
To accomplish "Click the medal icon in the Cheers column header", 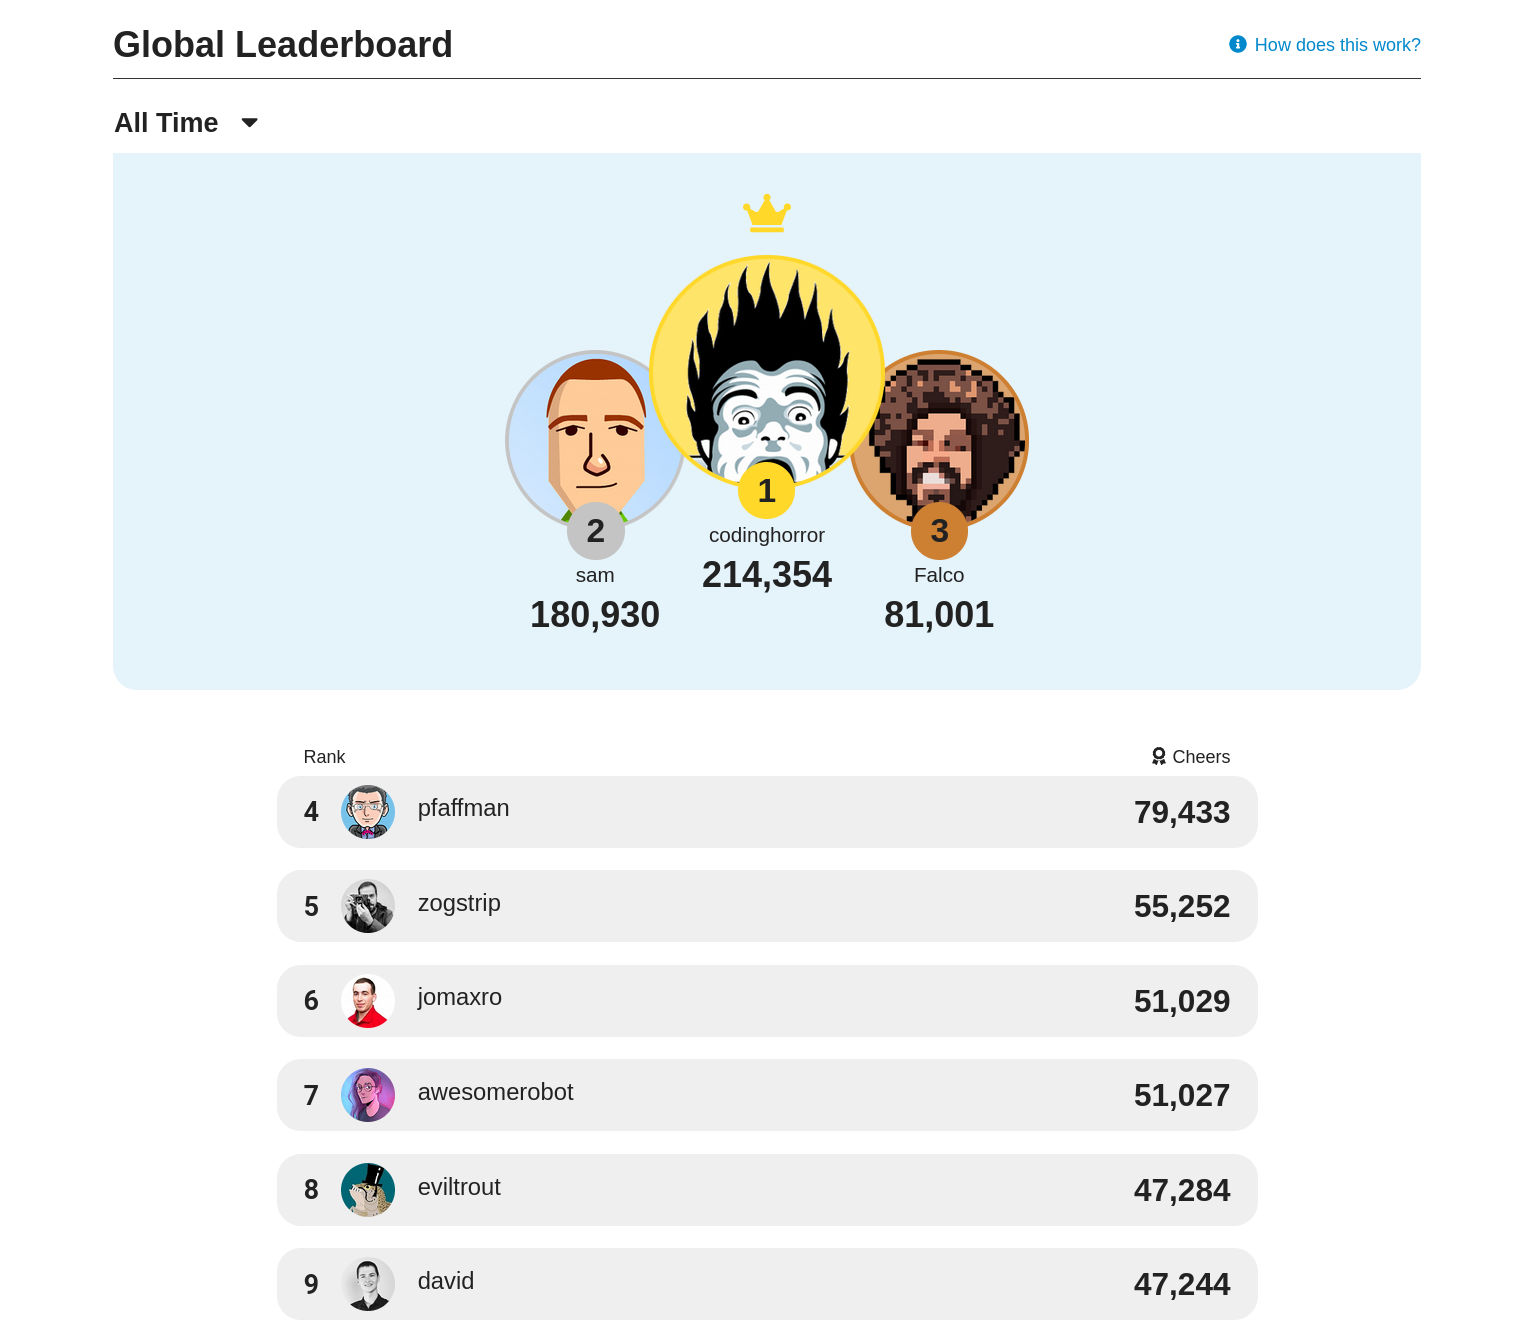I will (1159, 757).
